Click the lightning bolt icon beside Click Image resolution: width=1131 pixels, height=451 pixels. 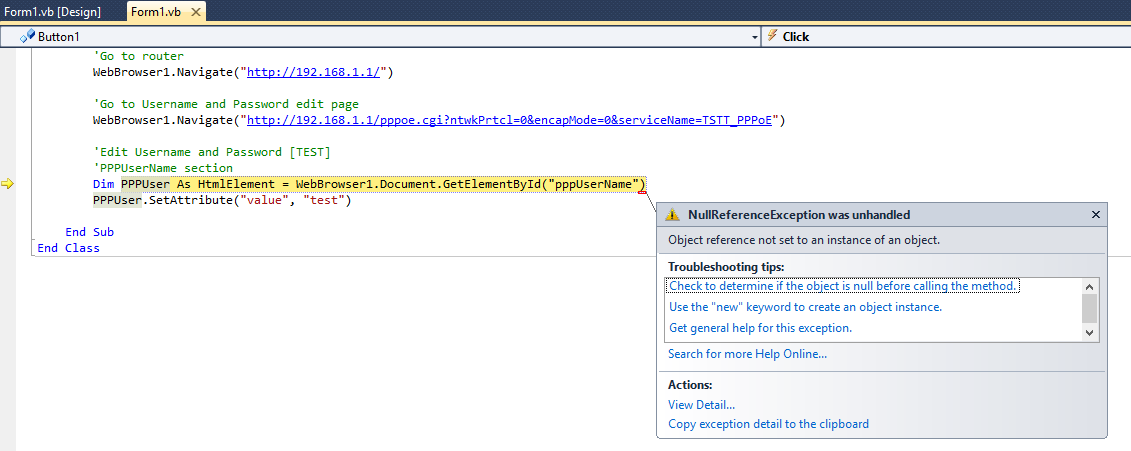click(771, 36)
